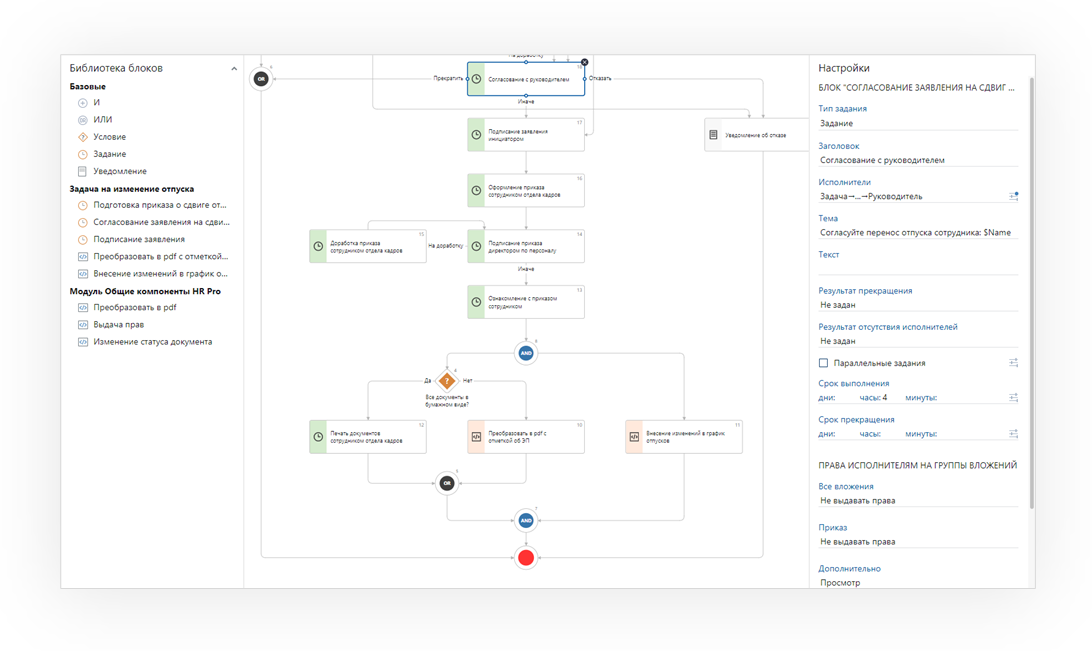Image resolution: width=1092 pixels, height=651 pixels.
Task: Click the red end-event circle on canvas
Action: point(526,557)
